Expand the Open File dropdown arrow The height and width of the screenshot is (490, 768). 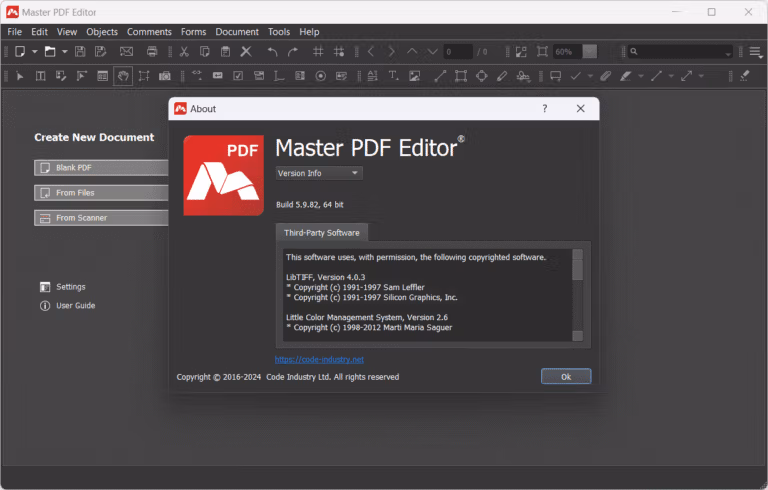tap(65, 51)
